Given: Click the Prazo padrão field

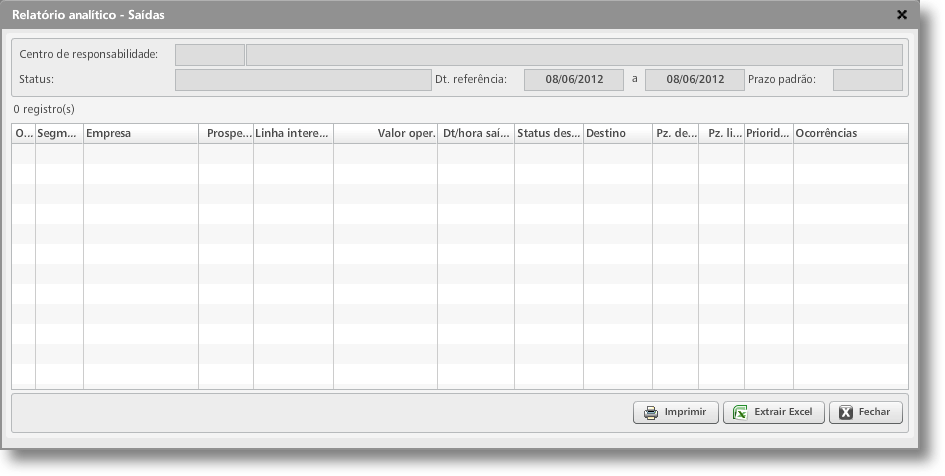Looking at the screenshot, I should [868, 80].
